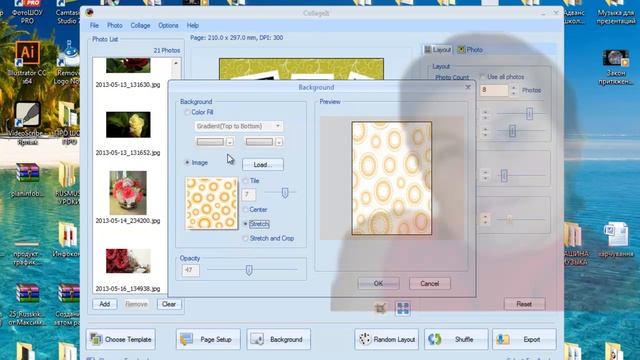Viewport: 640px width, 360px height.
Task: Click the grid layout icon below the collage
Action: pyautogui.click(x=402, y=308)
